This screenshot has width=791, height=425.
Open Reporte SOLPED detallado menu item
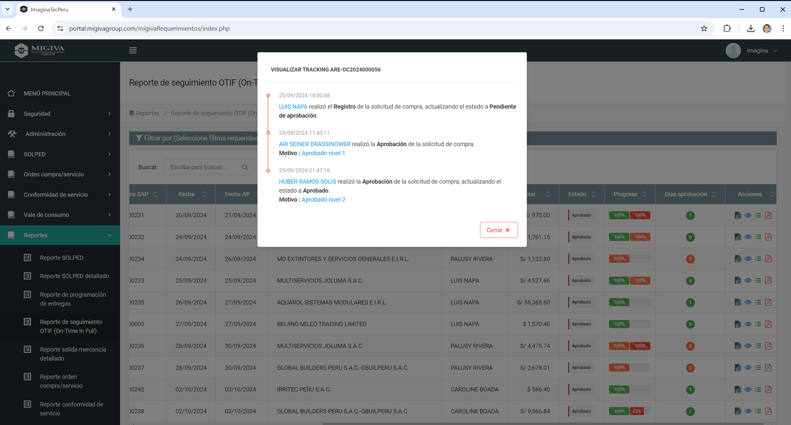pos(74,276)
